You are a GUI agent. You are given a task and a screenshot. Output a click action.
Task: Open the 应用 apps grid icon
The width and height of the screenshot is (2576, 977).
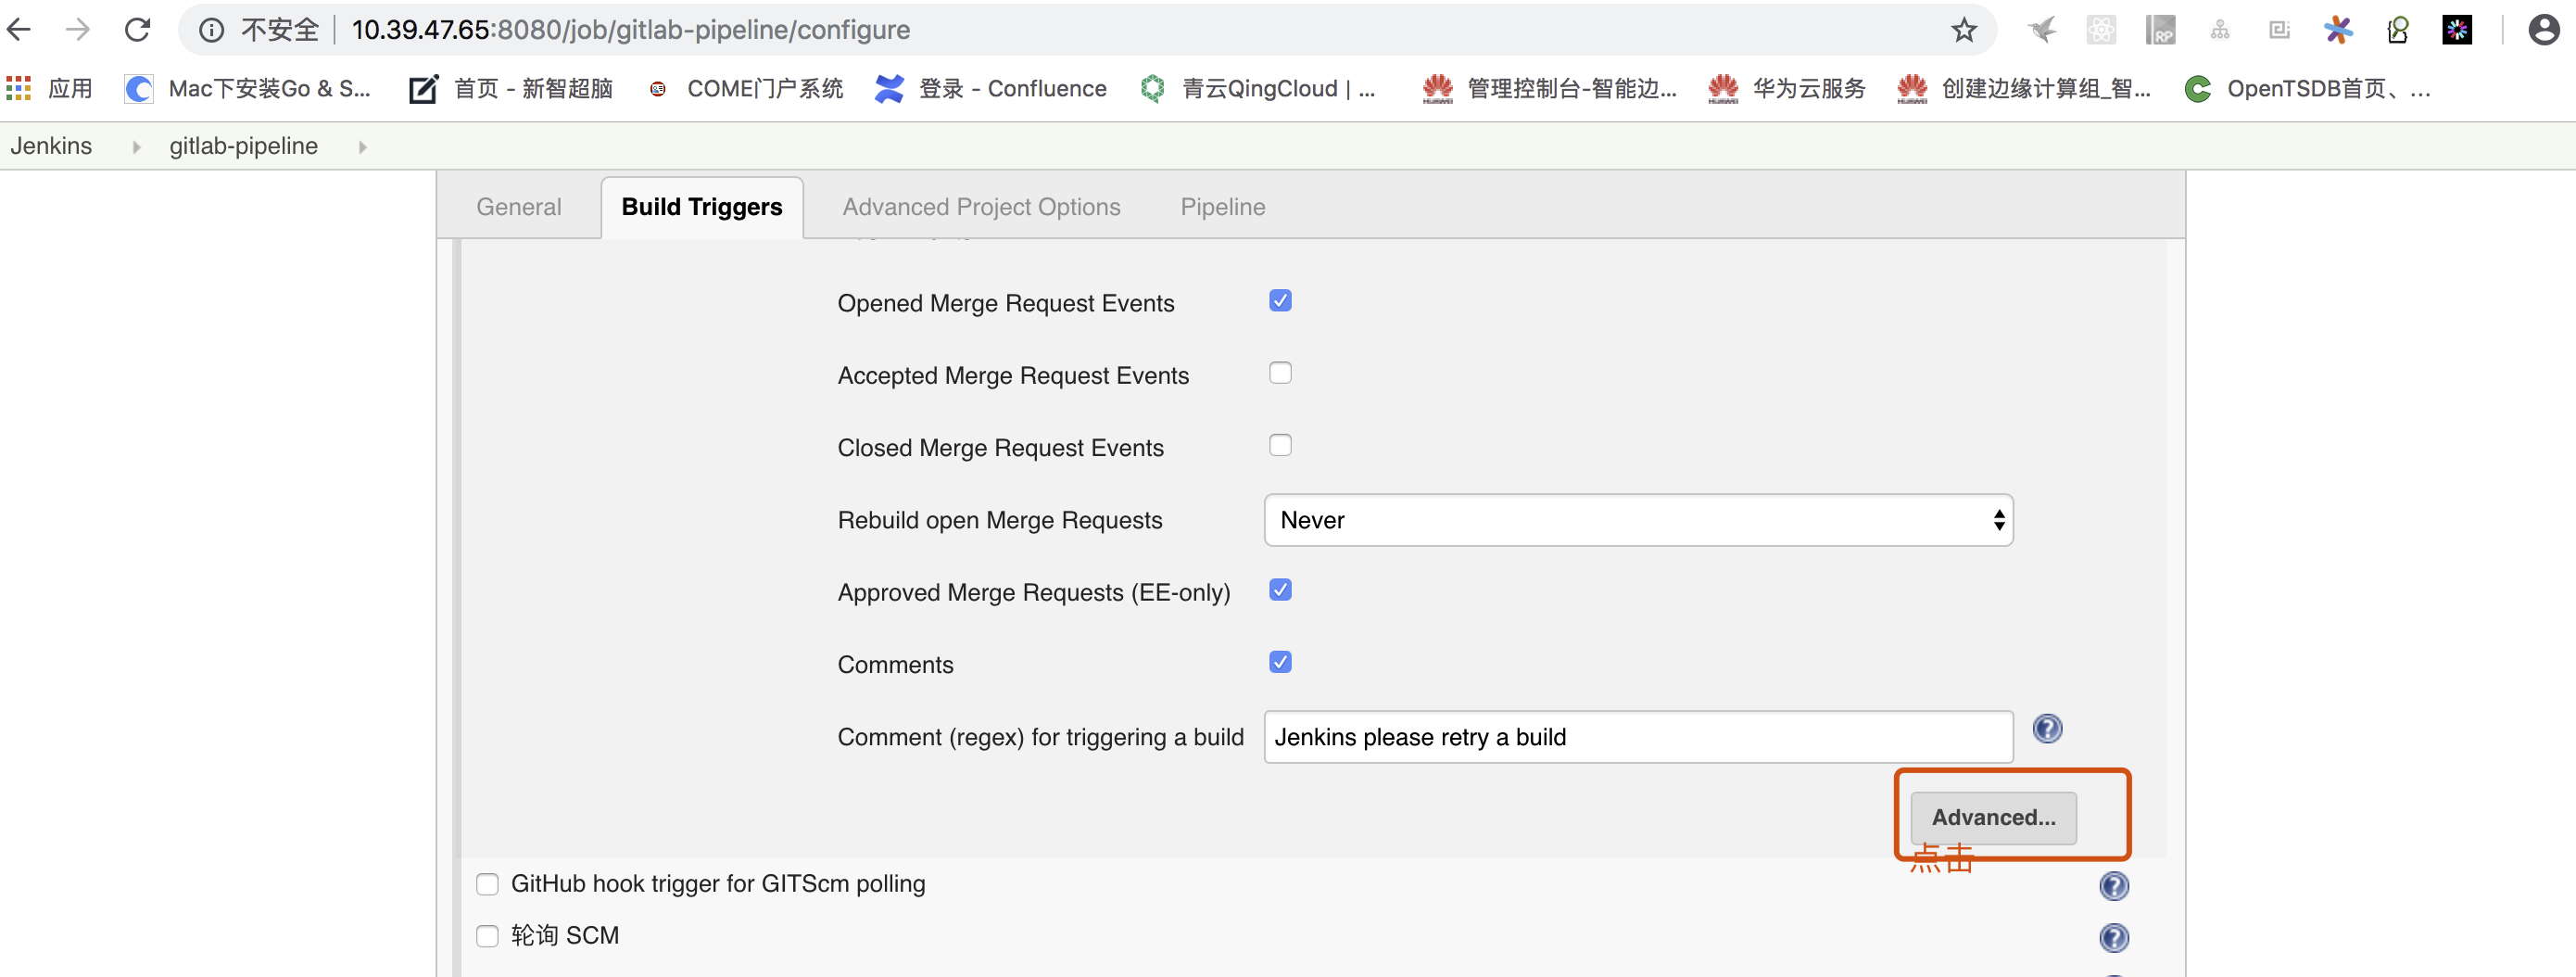point(19,89)
